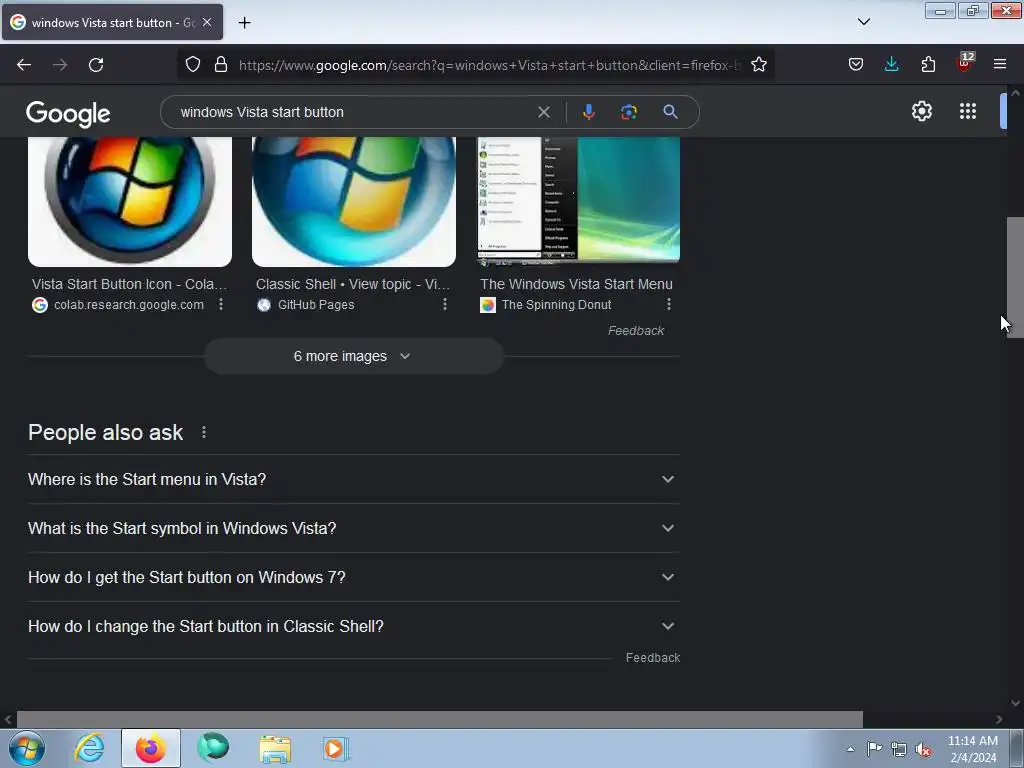This screenshot has width=1024, height=768.
Task: Open the Vista Start Menu screenshot thumbnail
Action: click(579, 199)
